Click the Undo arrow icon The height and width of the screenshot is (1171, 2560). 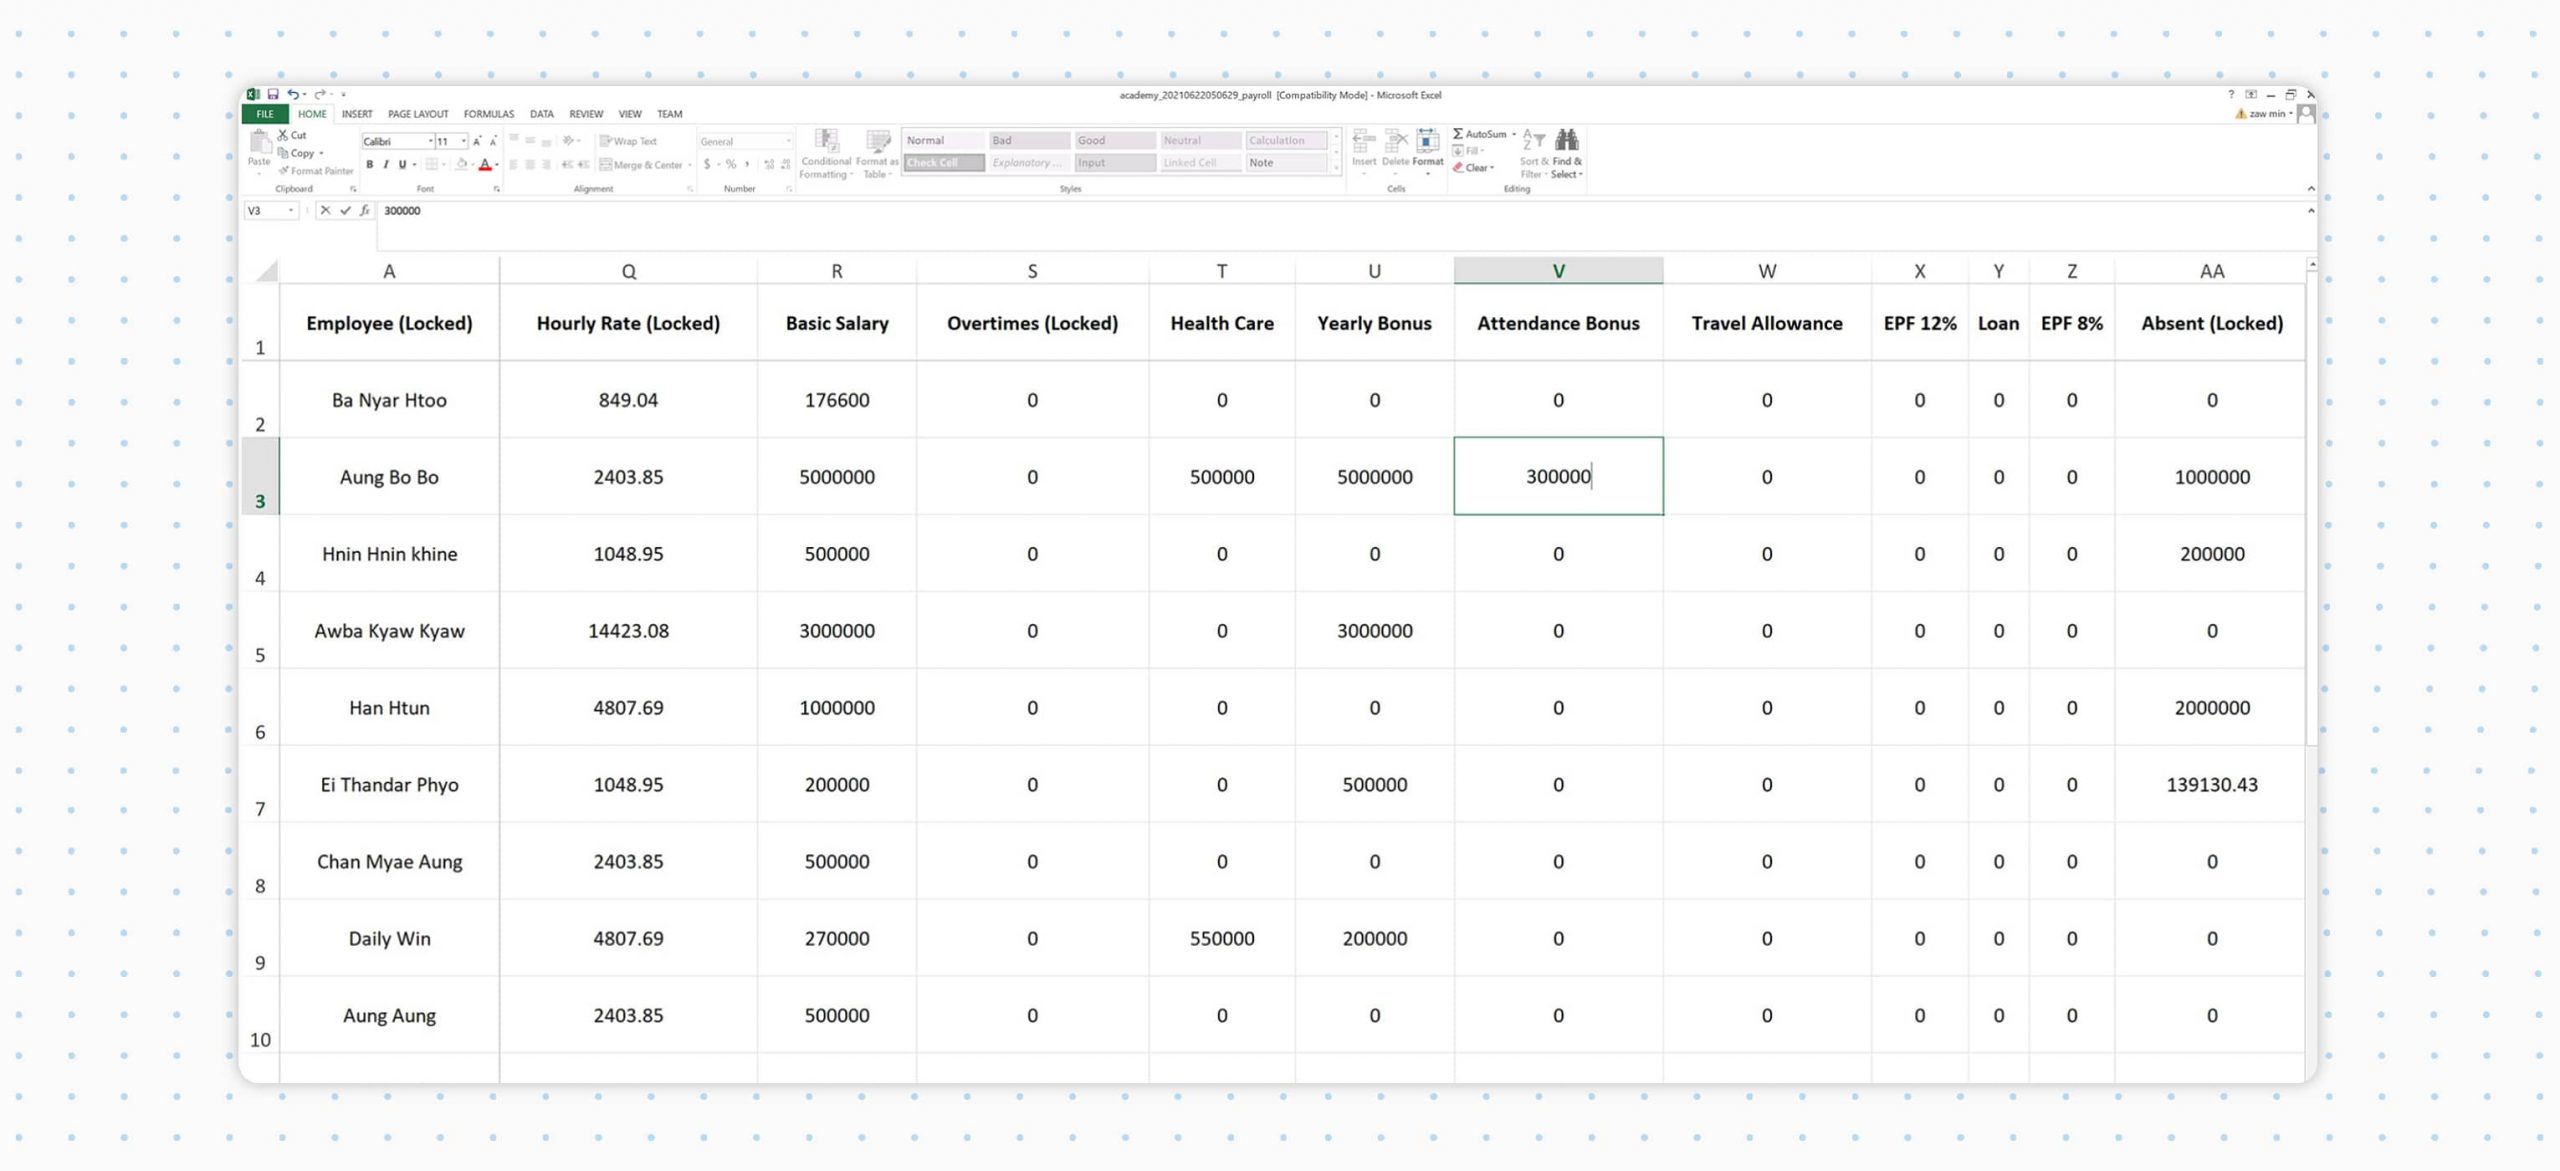[x=293, y=95]
